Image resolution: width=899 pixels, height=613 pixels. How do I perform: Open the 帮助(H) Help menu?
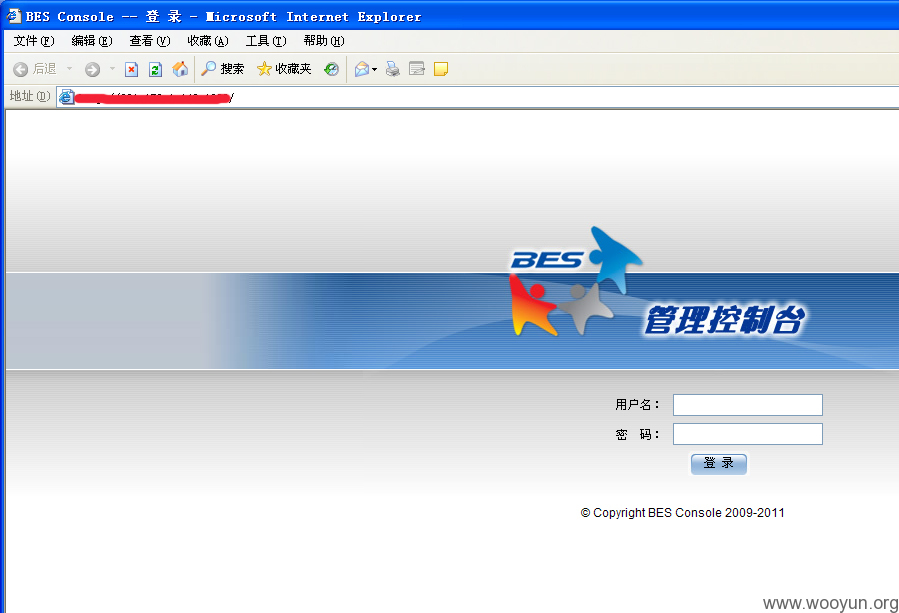[324, 41]
